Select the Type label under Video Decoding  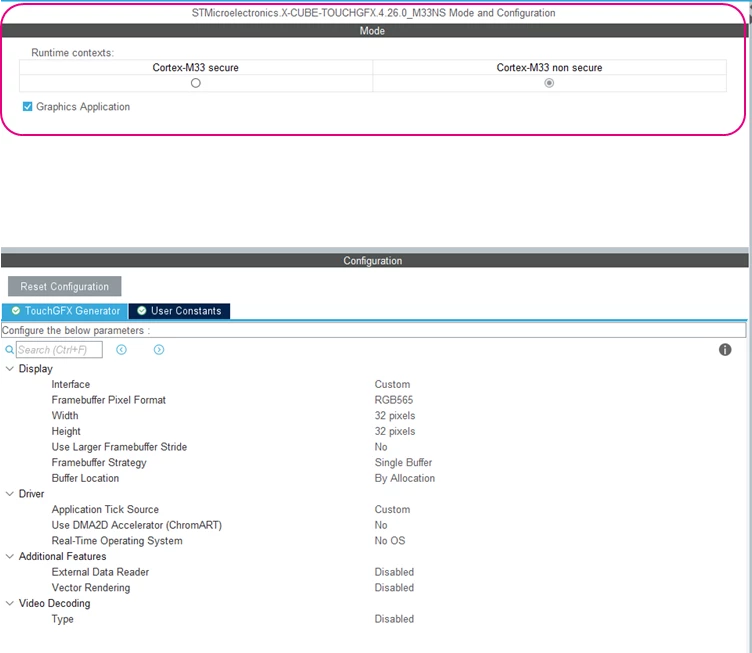(62, 619)
